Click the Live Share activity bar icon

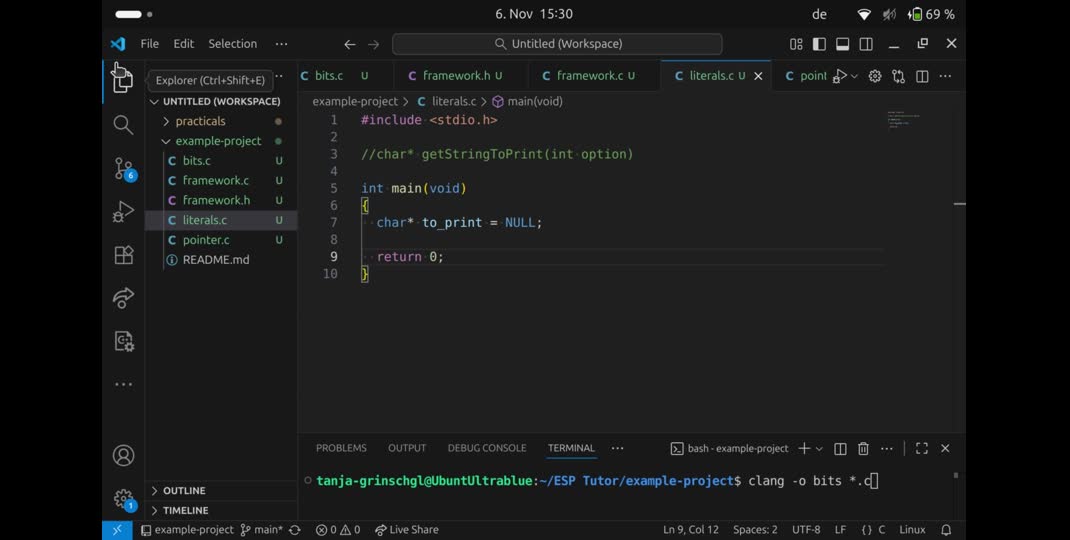[123, 298]
